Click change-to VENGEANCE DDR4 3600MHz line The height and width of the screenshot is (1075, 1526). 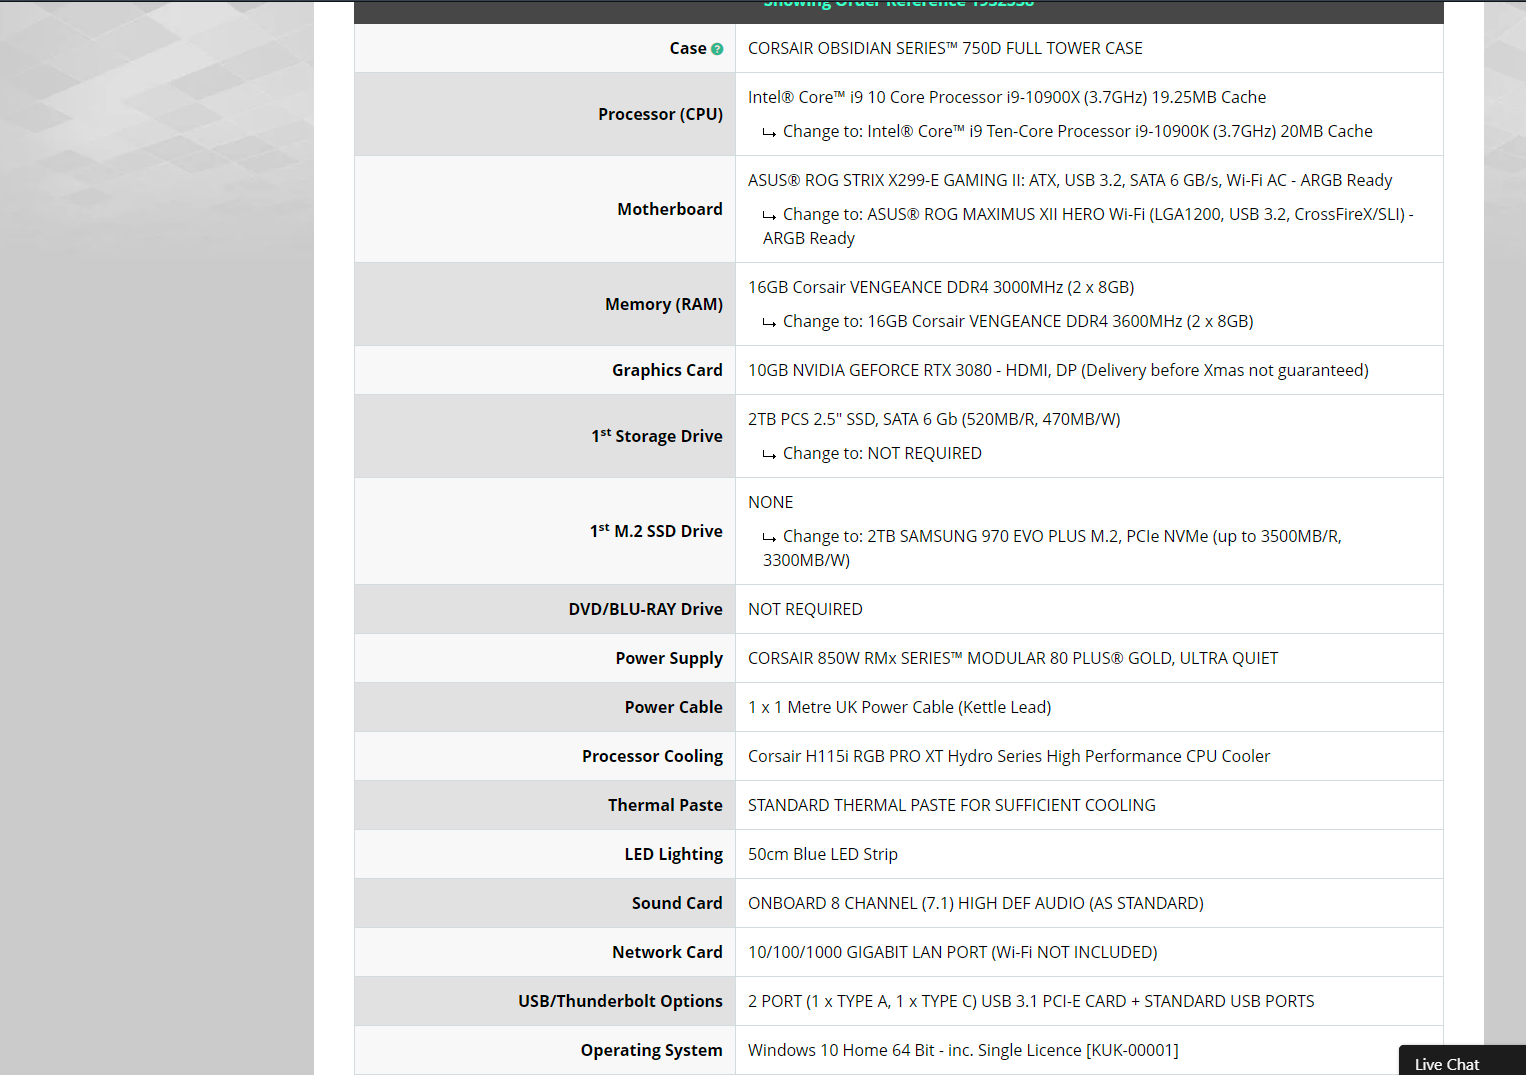point(1008,321)
